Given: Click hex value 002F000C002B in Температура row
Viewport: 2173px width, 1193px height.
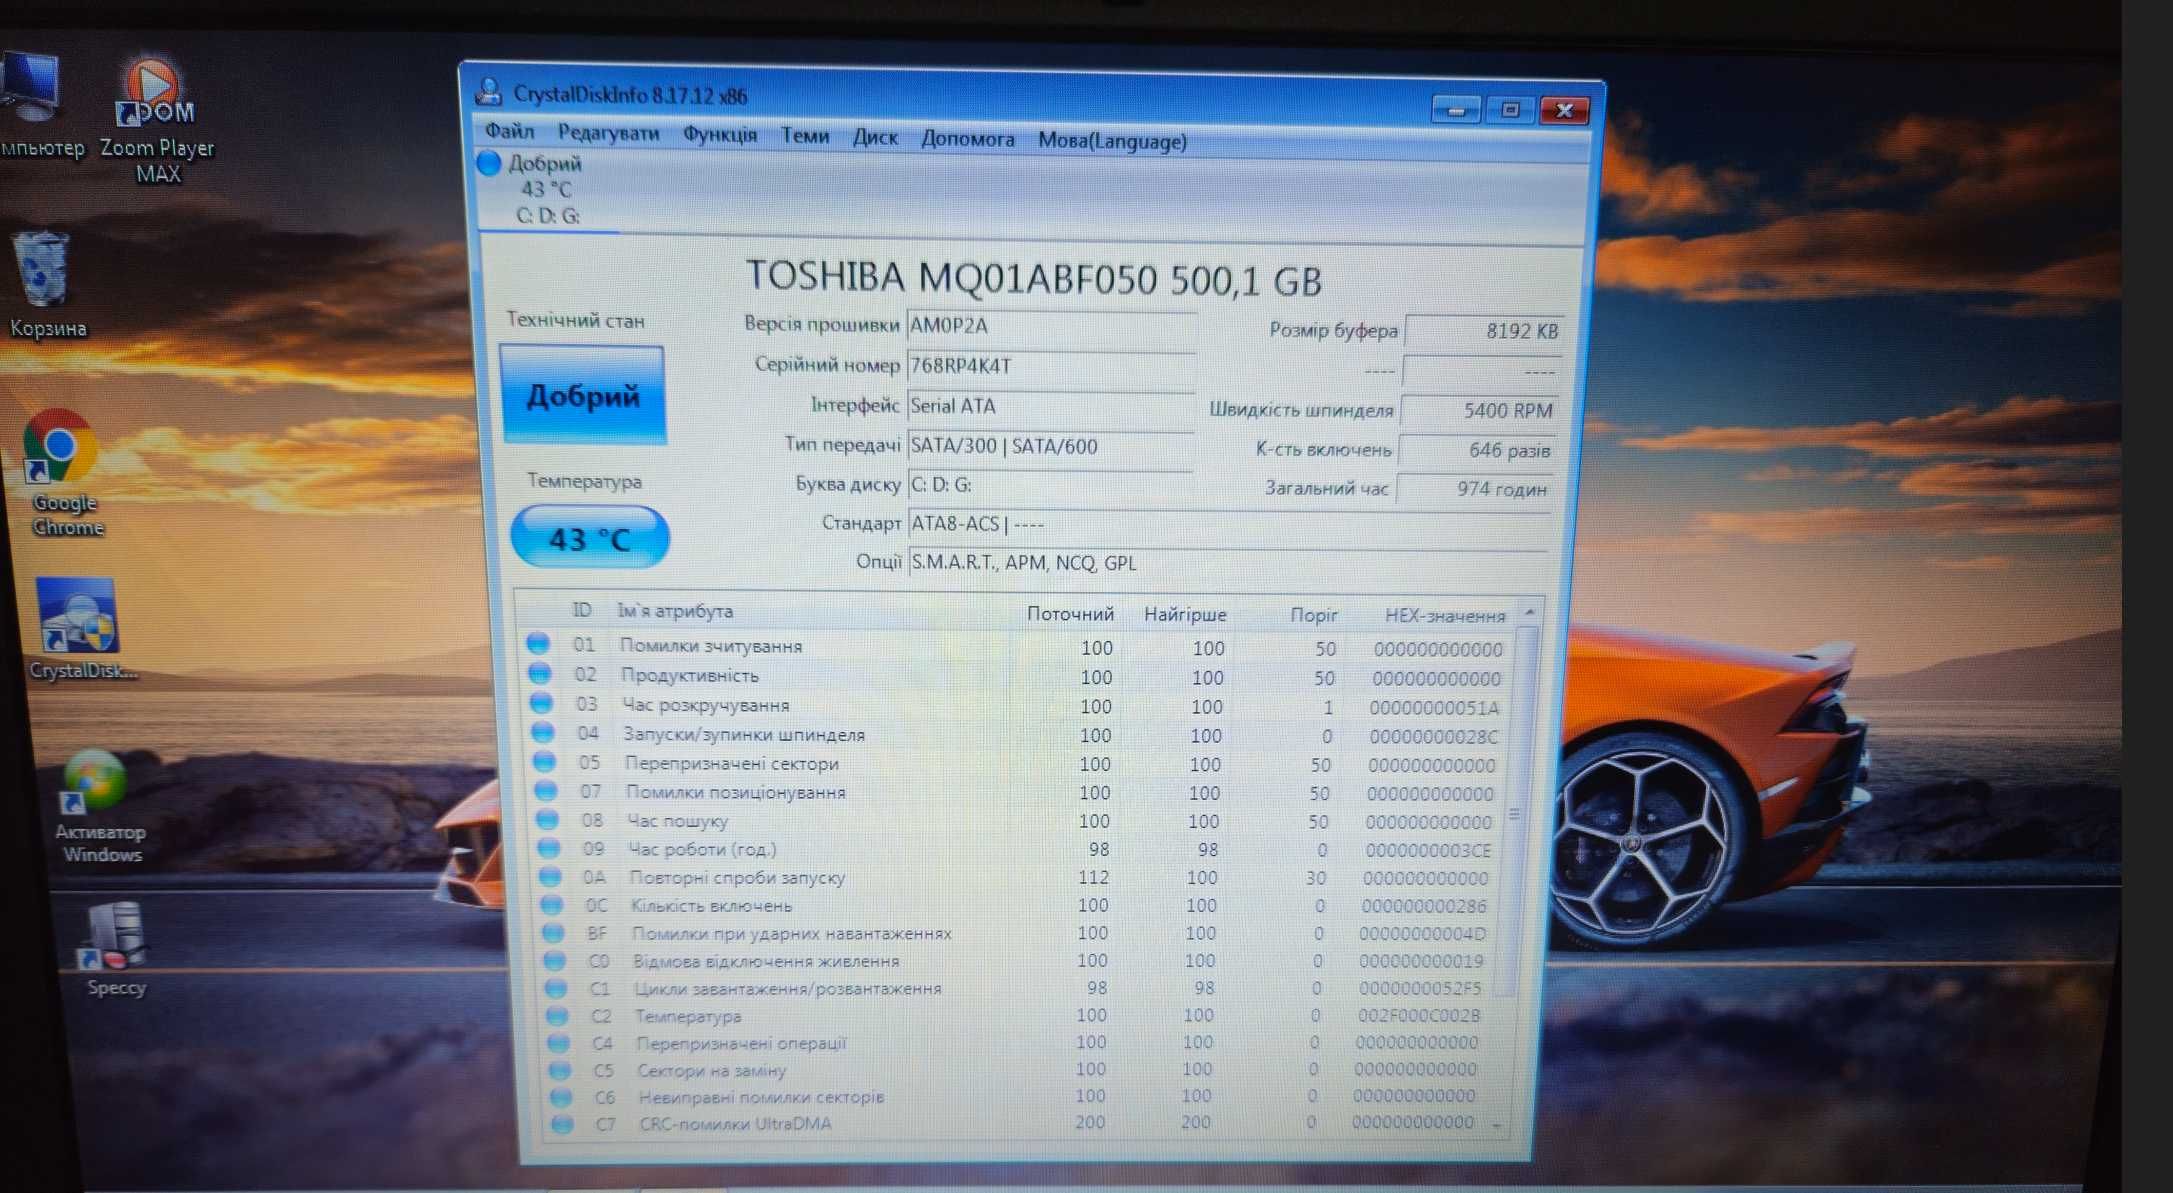Looking at the screenshot, I should tap(1418, 1016).
